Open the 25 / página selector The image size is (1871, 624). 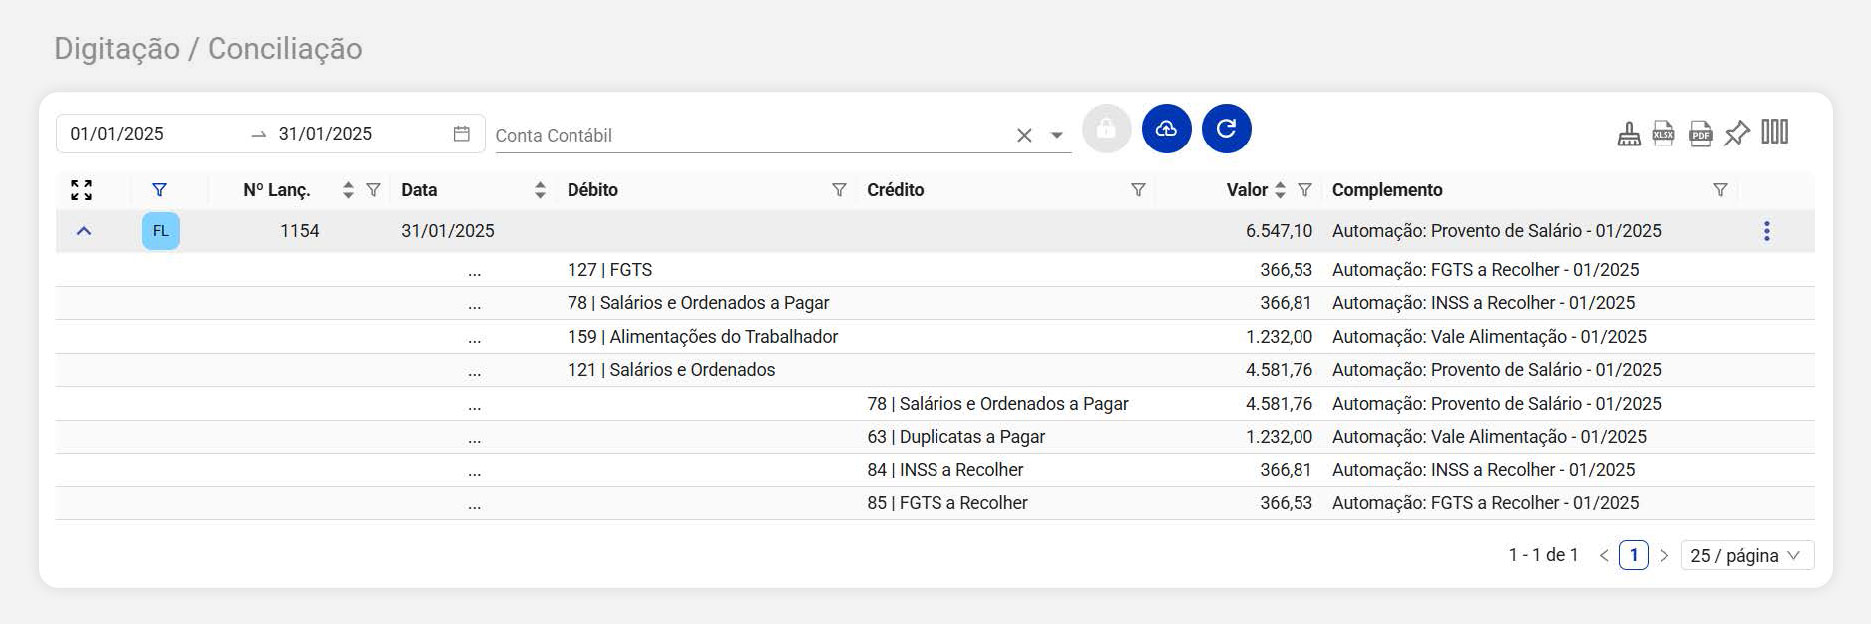point(1746,555)
